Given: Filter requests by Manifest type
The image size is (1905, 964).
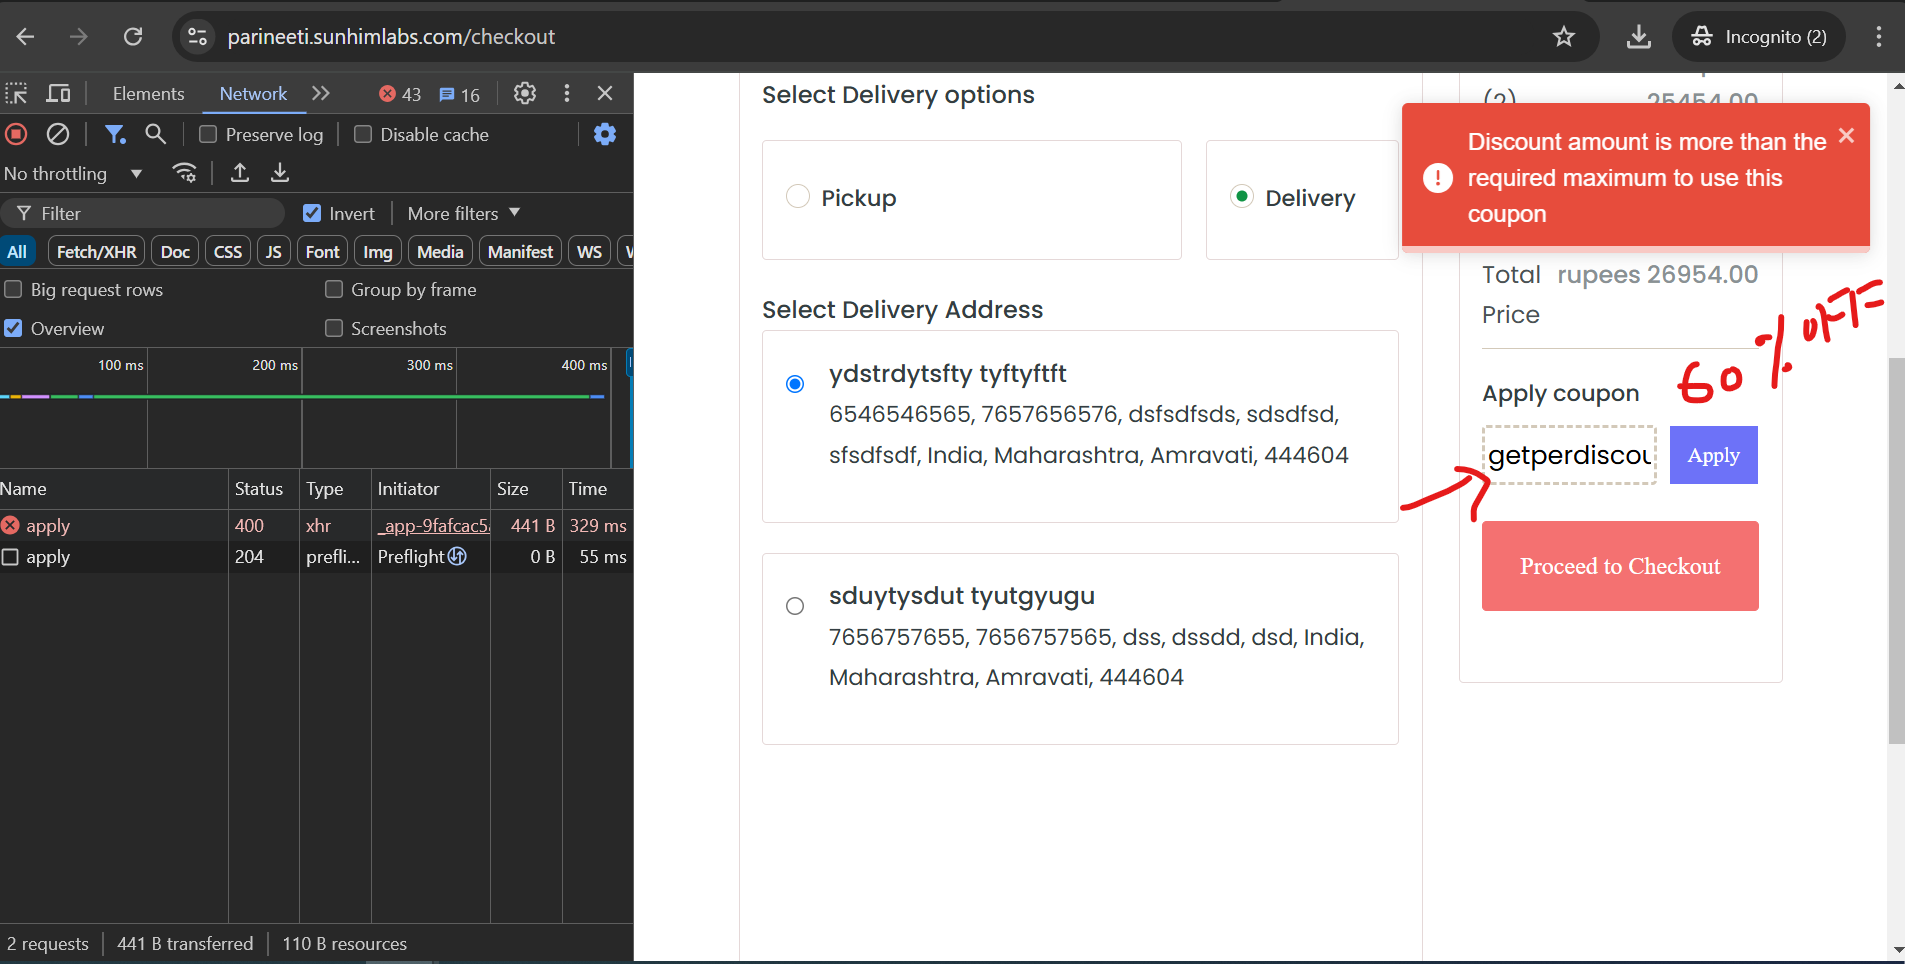Looking at the screenshot, I should 520,252.
